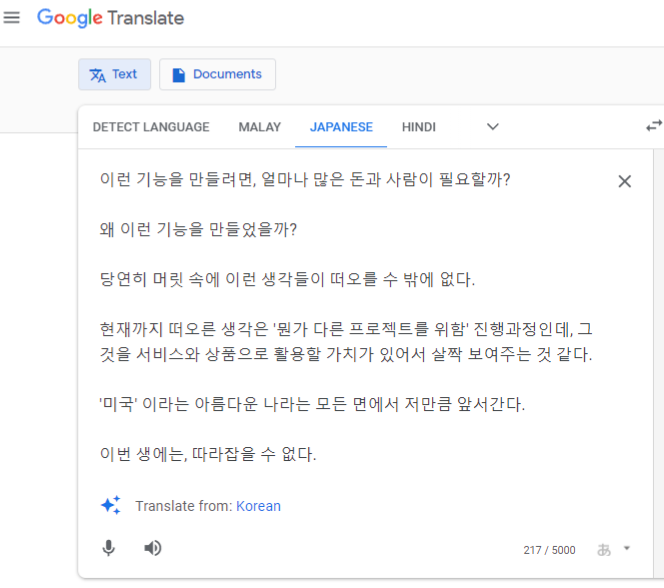Screen dimensions: 664x588
Task: Select Malay as source language
Action: (x=260, y=127)
